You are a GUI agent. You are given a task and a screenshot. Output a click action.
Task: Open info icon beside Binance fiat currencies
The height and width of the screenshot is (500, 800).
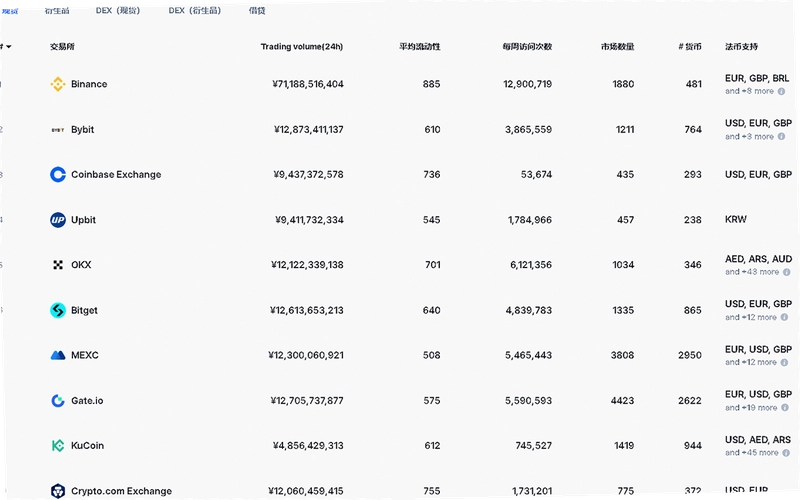pos(781,91)
